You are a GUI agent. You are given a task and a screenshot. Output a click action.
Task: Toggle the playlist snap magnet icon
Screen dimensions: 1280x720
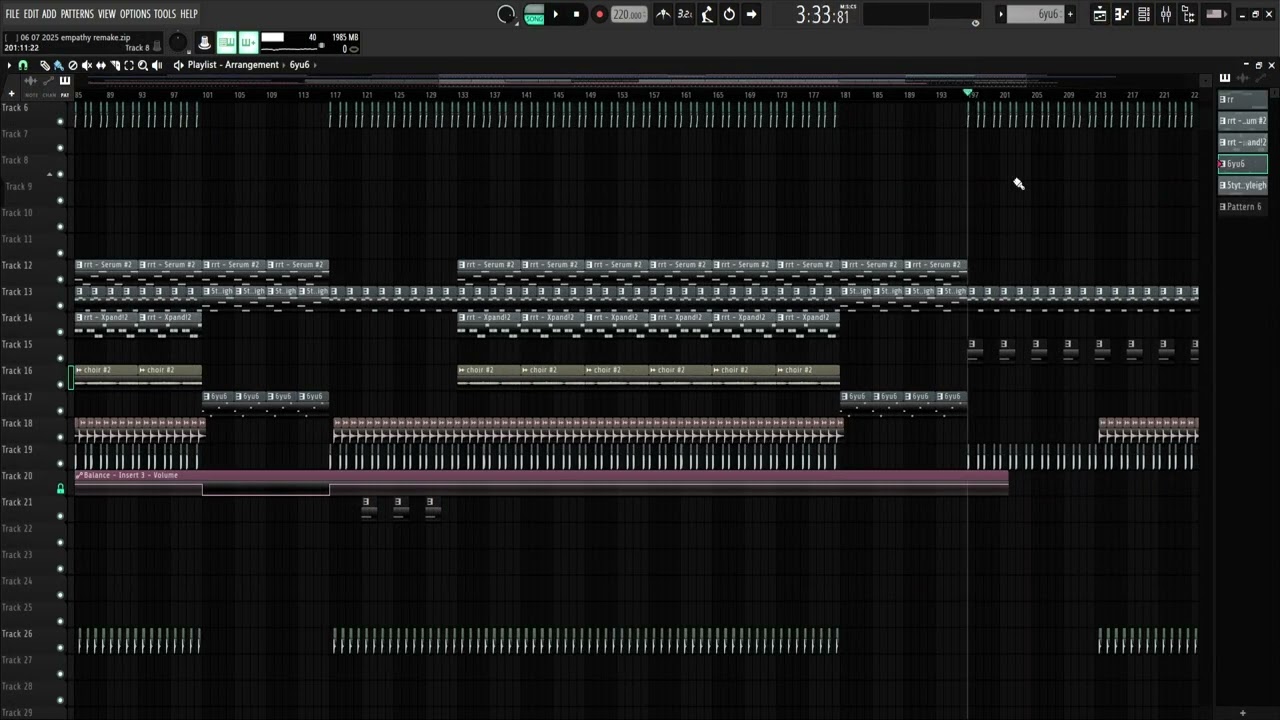(x=23, y=65)
